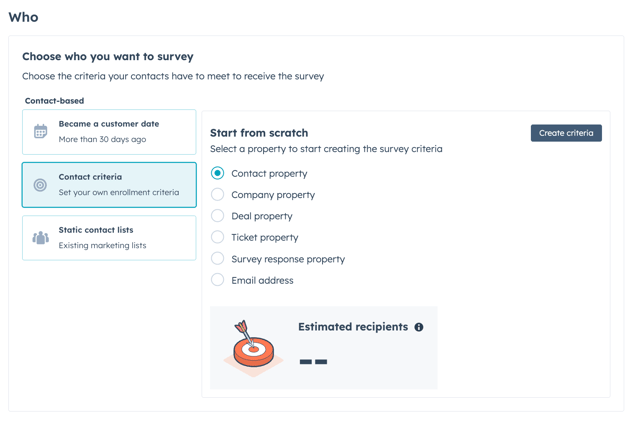Click the Estimated recipients count placeholder

[313, 362]
